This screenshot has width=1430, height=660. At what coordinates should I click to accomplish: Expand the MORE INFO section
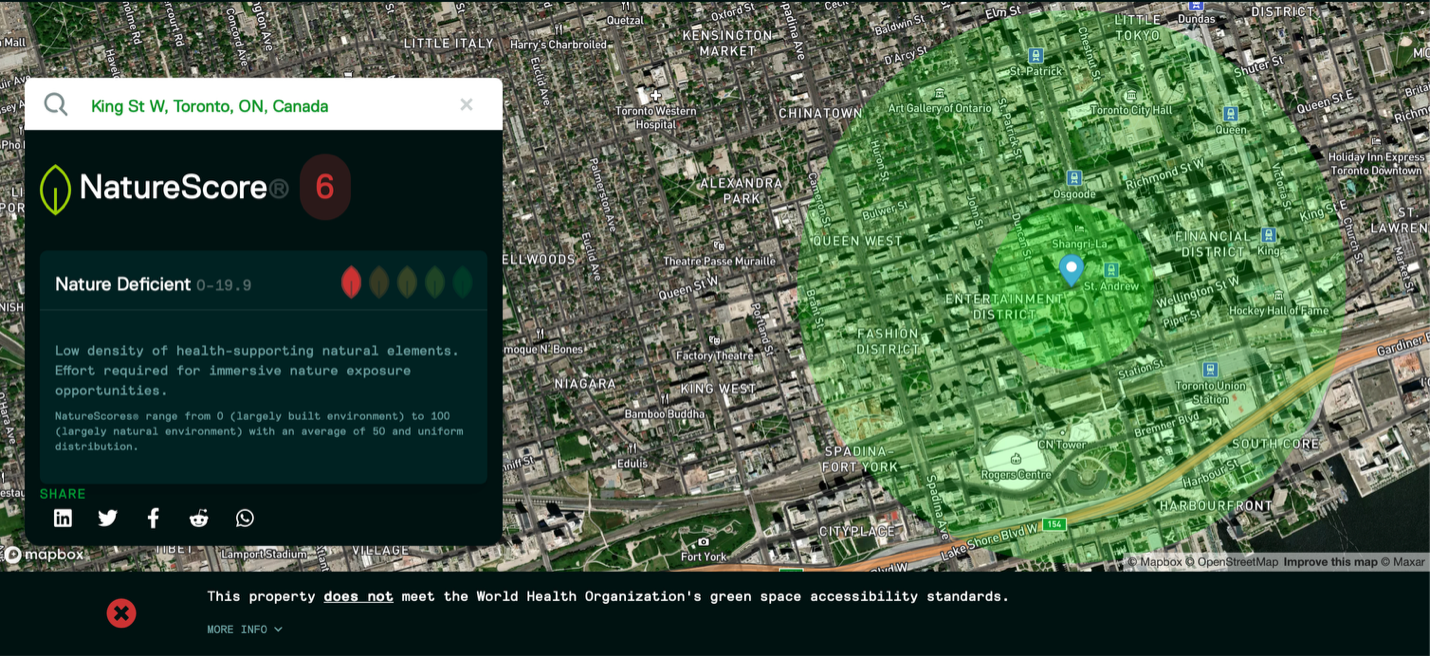pyautogui.click(x=245, y=629)
